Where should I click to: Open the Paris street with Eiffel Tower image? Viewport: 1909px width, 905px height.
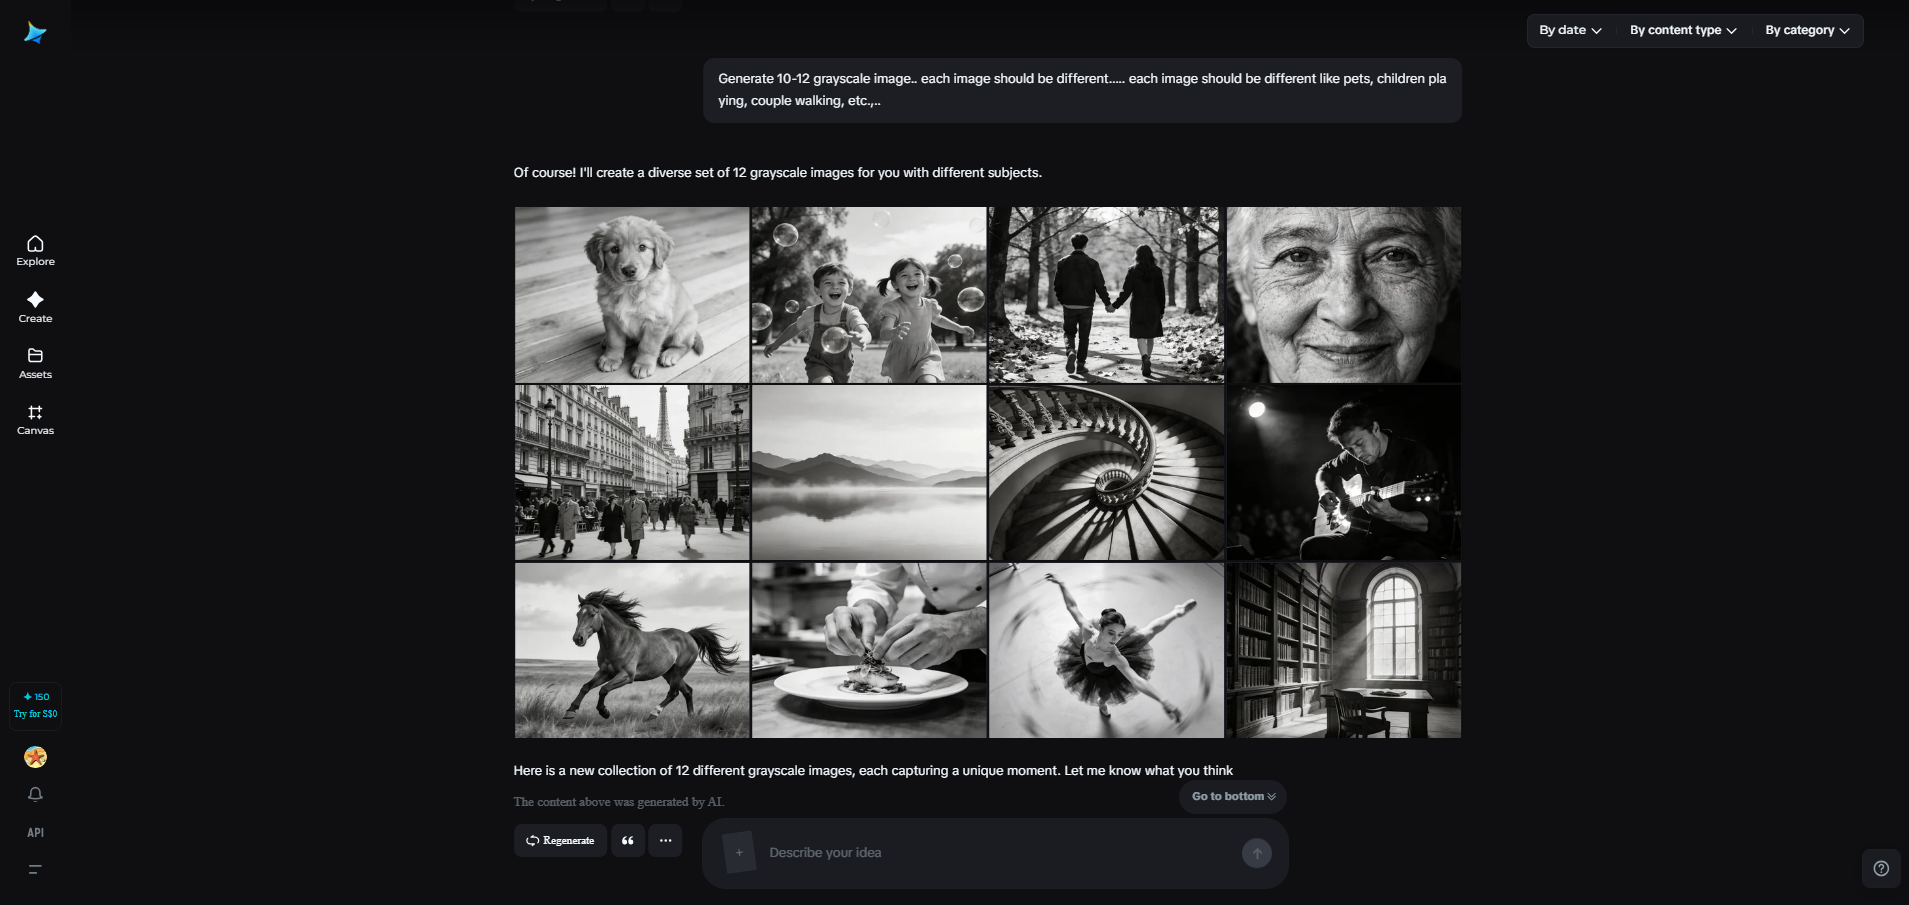632,473
